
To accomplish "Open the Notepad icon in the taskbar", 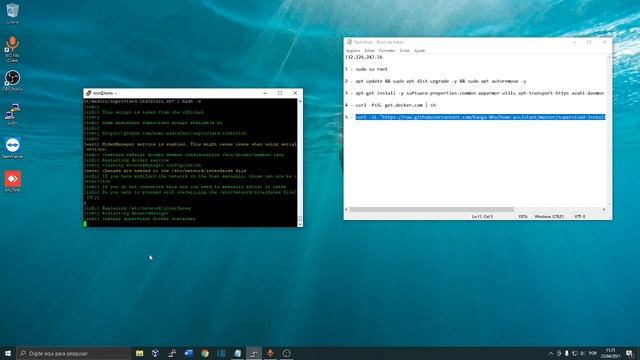I will (x=237, y=353).
